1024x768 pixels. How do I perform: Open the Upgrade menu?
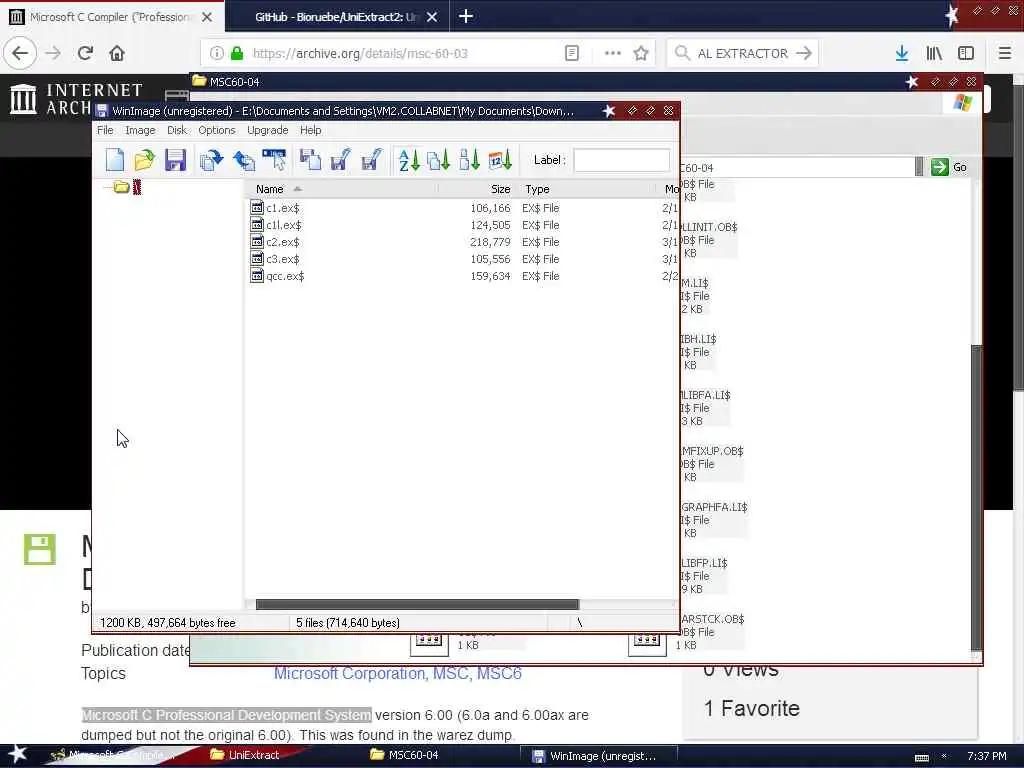tap(268, 130)
